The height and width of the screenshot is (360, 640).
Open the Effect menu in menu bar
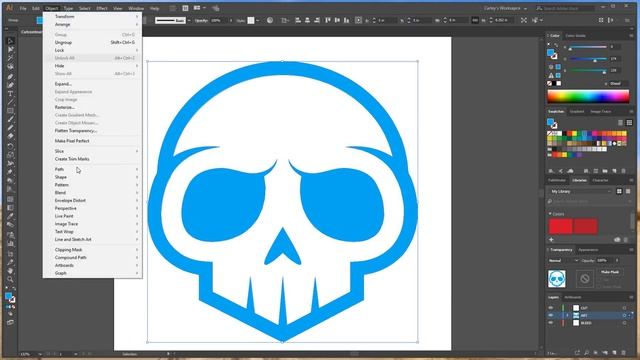102,8
